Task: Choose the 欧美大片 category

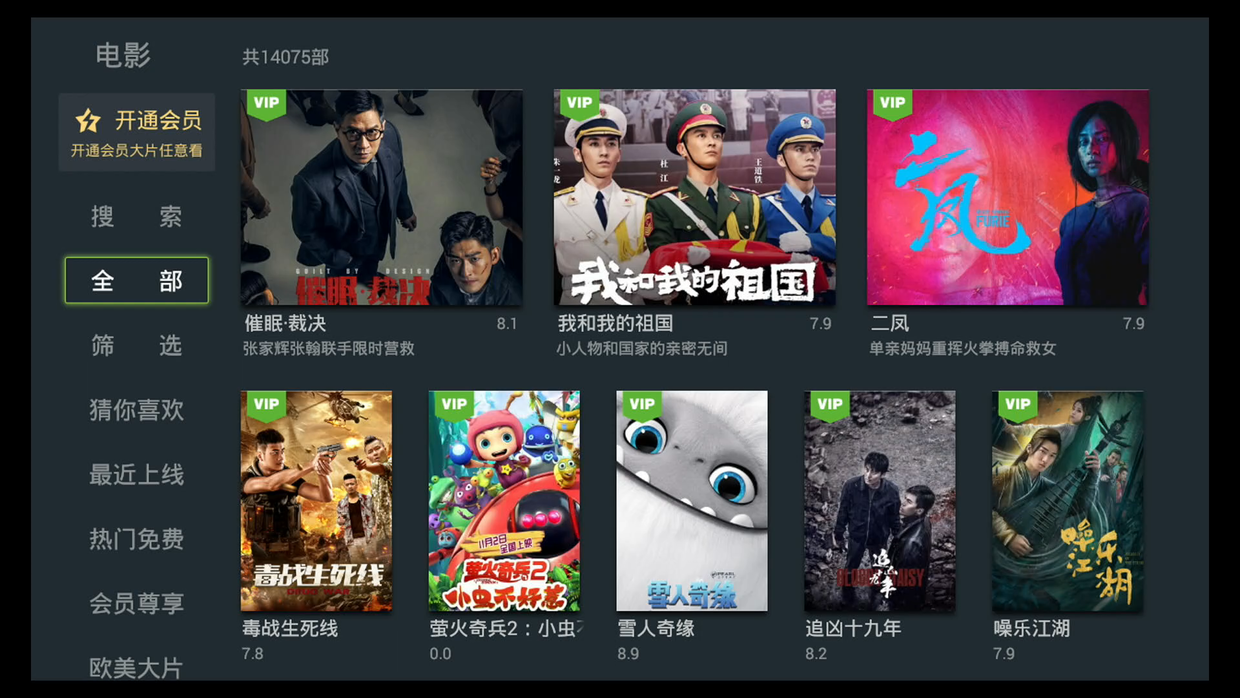Action: (137, 667)
